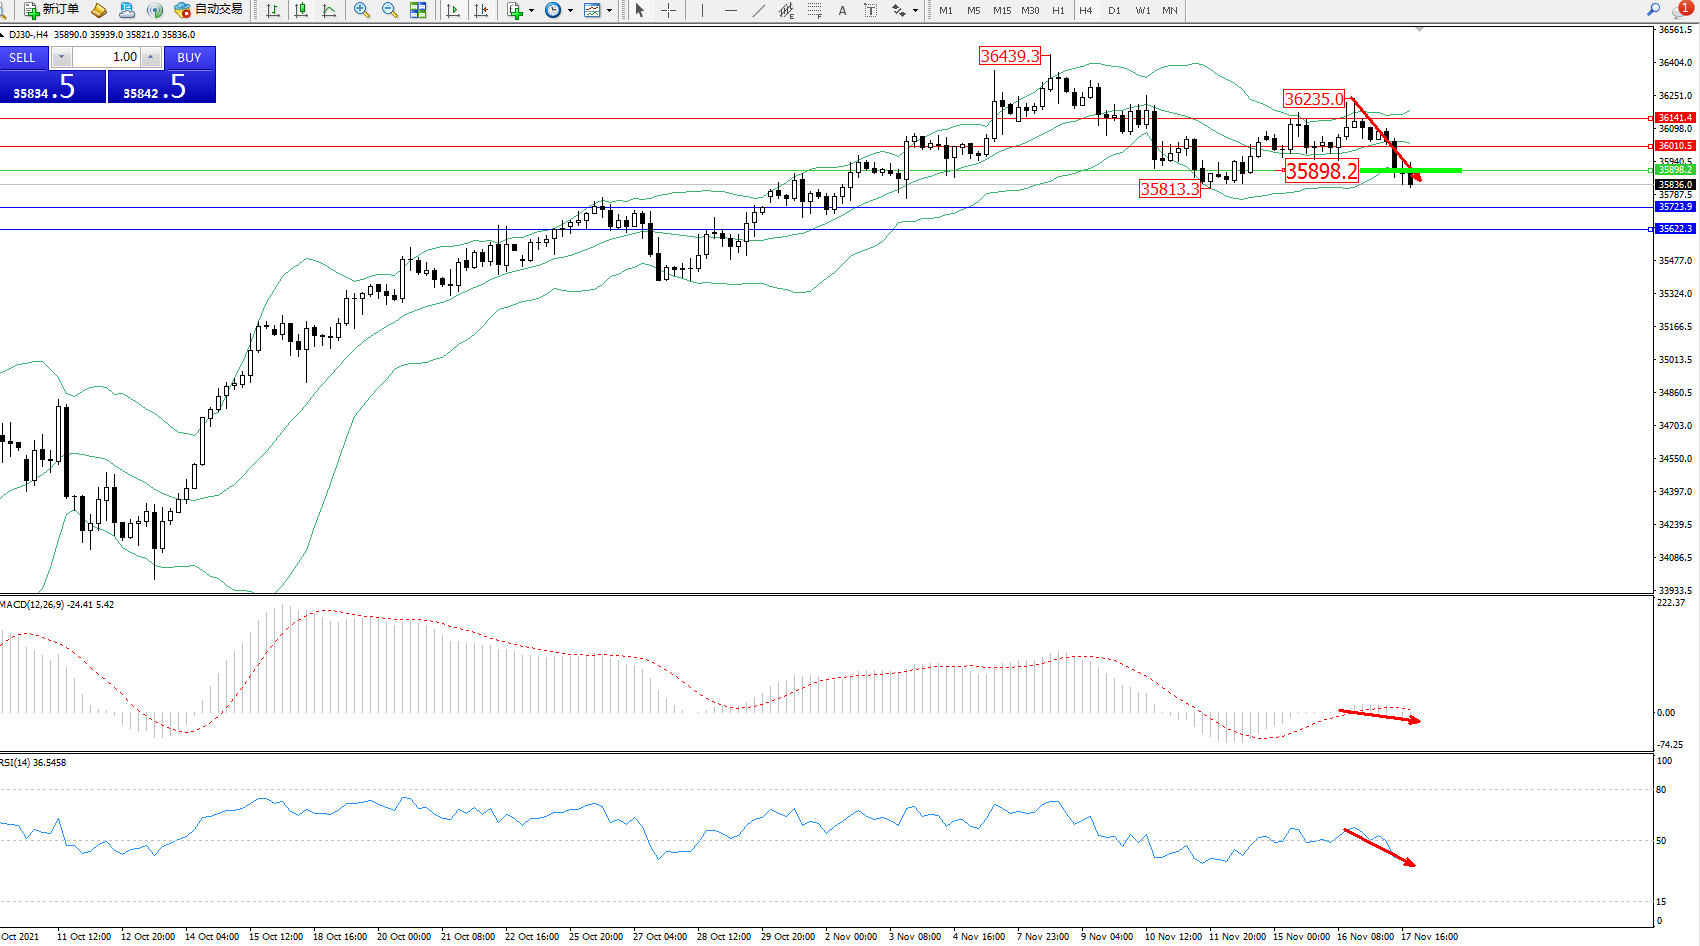Toggle chart shift from right edge
The width and height of the screenshot is (1700, 946).
pos(481,10)
